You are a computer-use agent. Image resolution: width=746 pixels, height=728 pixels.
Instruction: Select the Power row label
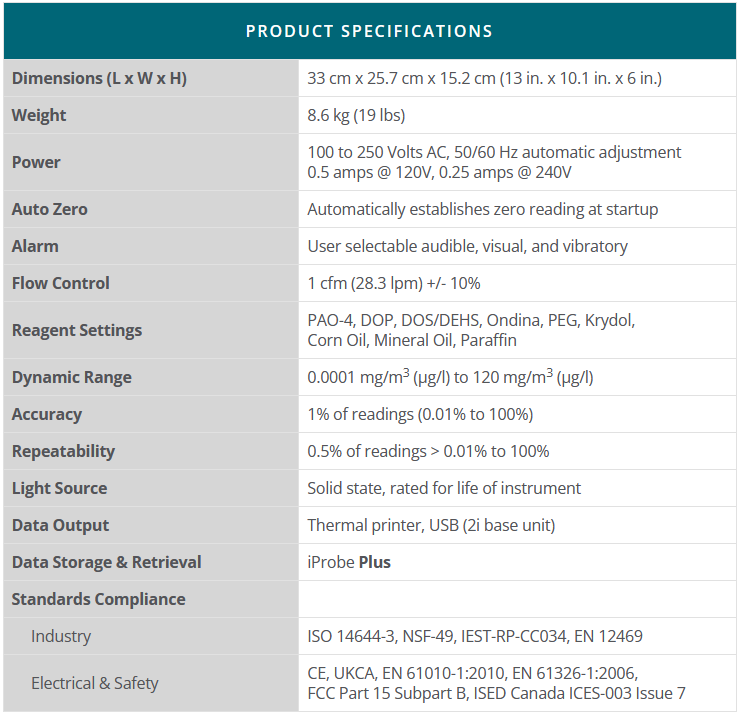tap(36, 162)
